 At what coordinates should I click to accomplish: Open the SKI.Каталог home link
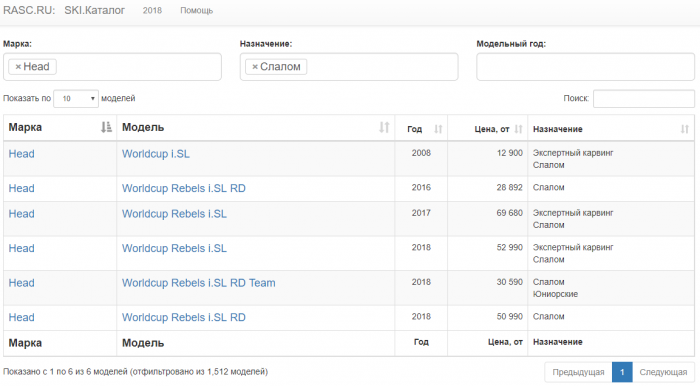pos(95,10)
